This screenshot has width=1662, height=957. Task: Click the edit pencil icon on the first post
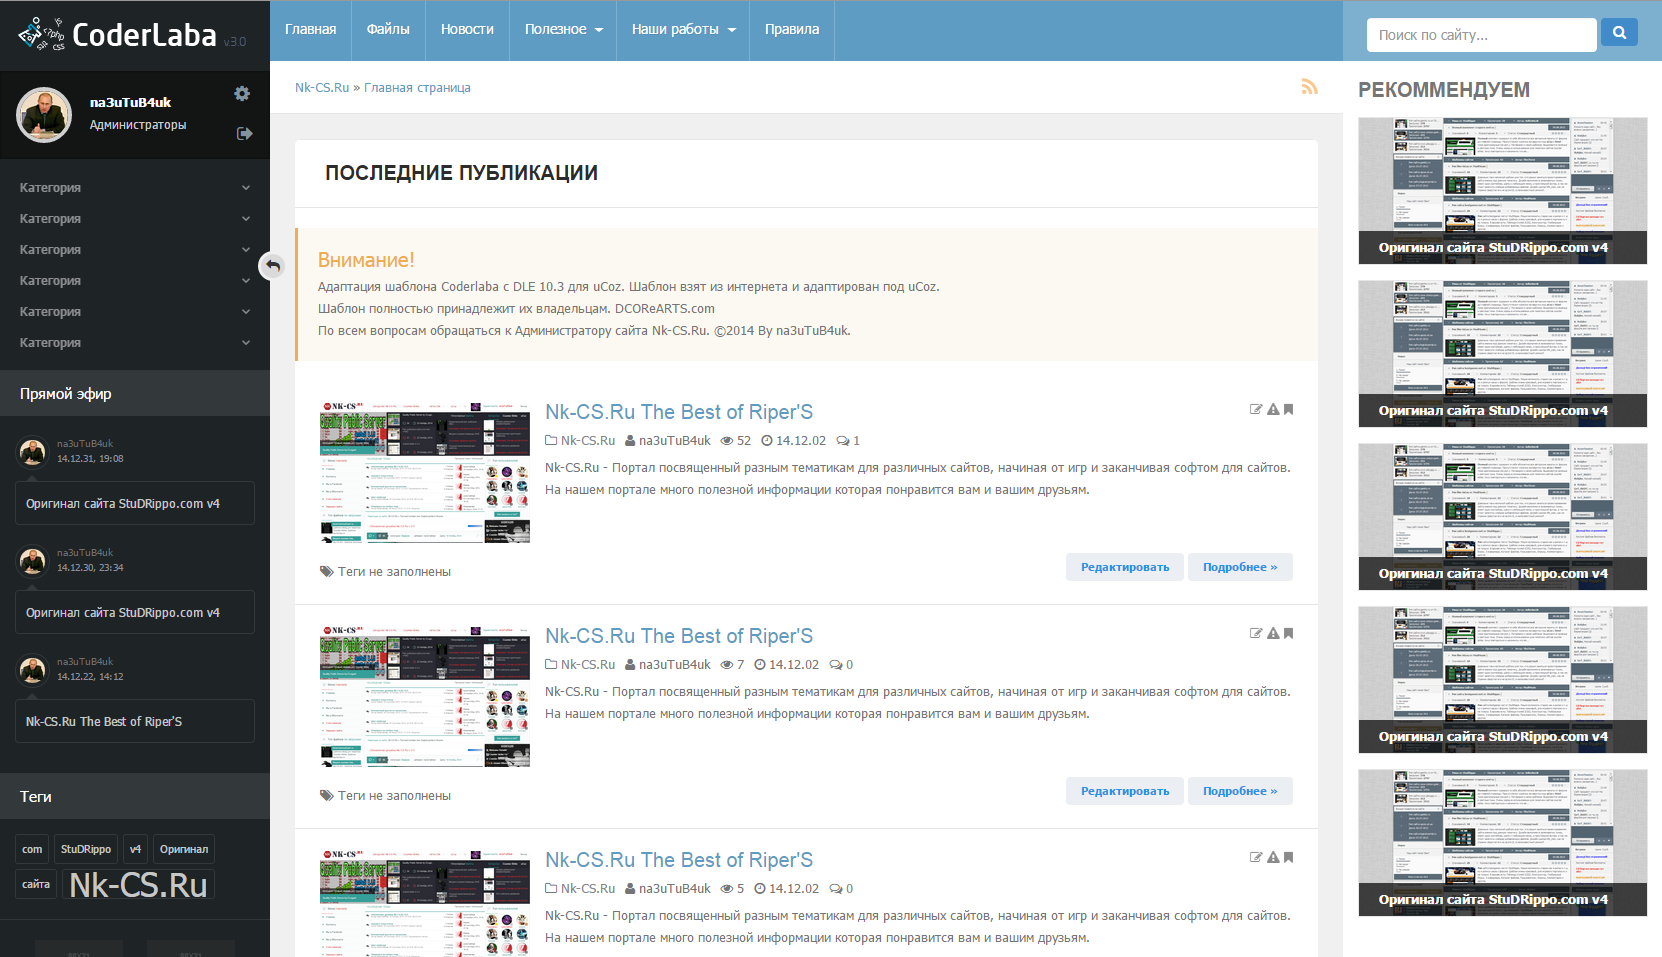click(x=1256, y=409)
